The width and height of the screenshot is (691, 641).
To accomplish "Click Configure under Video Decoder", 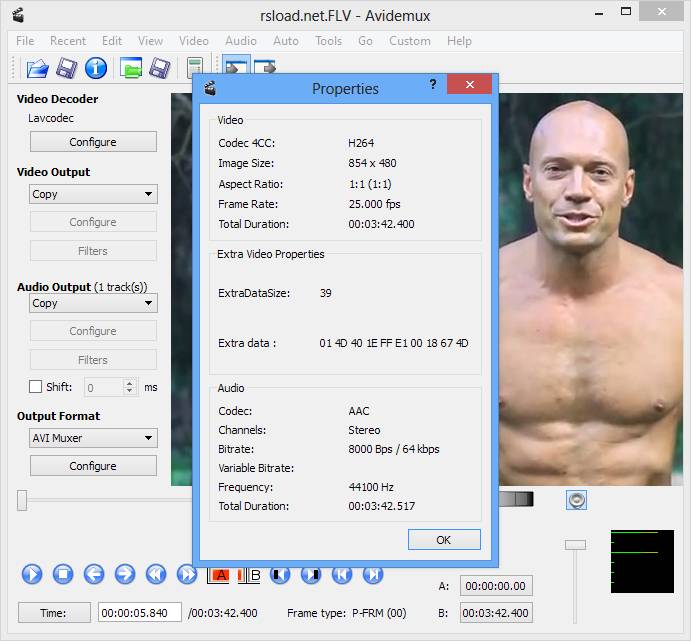I will (93, 142).
